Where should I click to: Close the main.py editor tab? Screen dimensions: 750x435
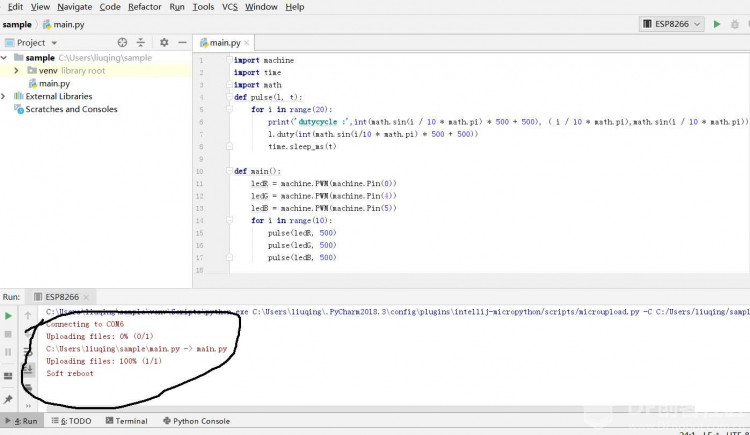(x=247, y=43)
